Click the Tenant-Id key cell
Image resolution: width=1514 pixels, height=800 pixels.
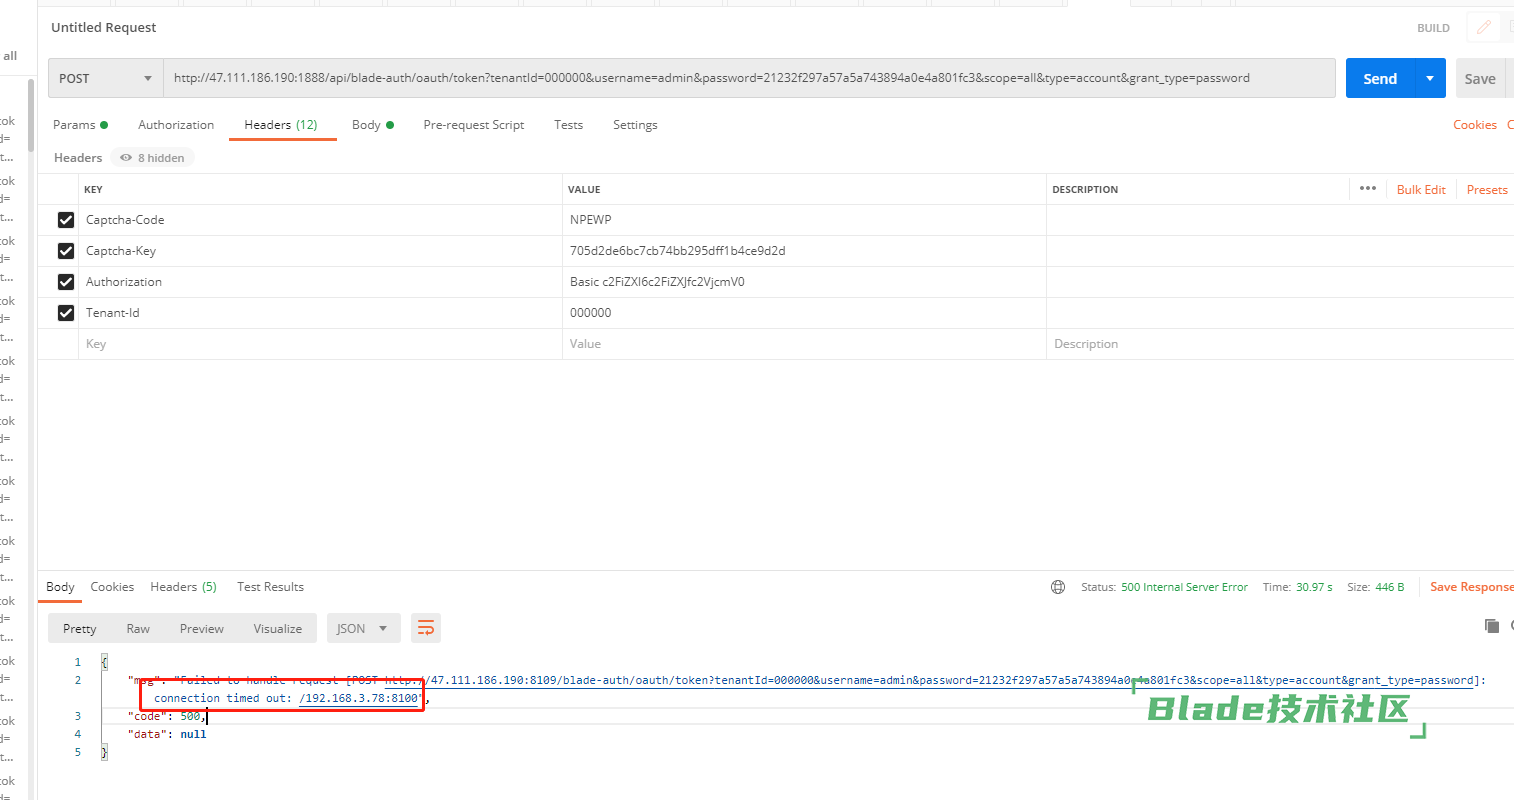tap(320, 313)
